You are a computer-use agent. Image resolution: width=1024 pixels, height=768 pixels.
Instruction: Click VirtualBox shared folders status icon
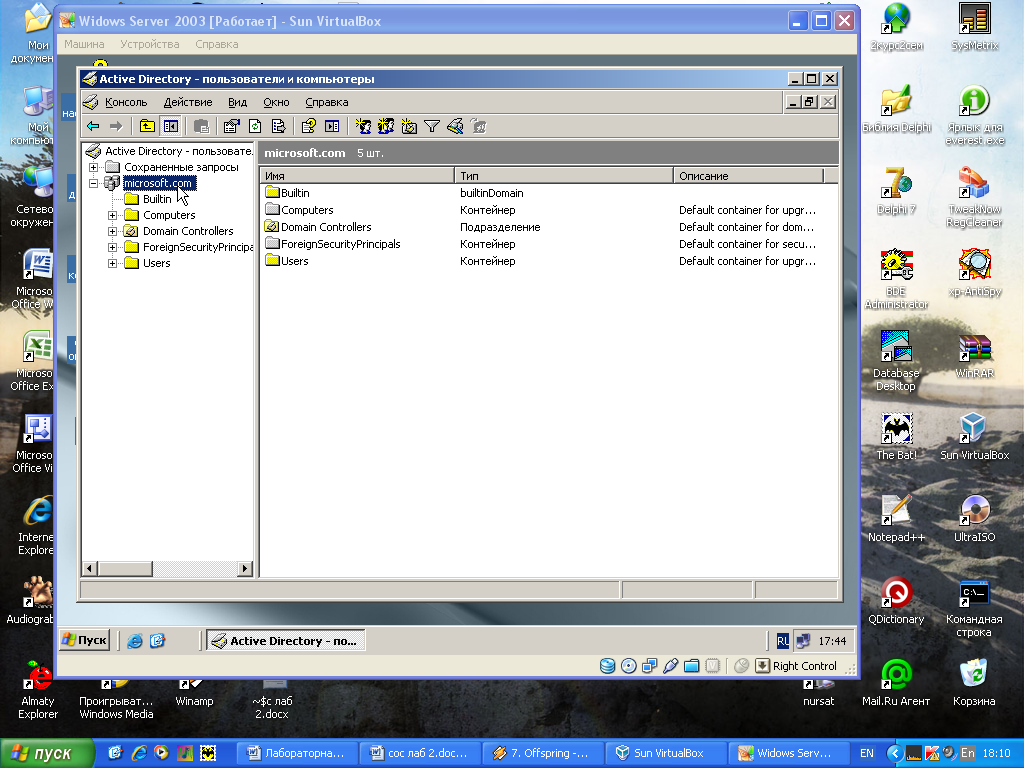pos(692,666)
